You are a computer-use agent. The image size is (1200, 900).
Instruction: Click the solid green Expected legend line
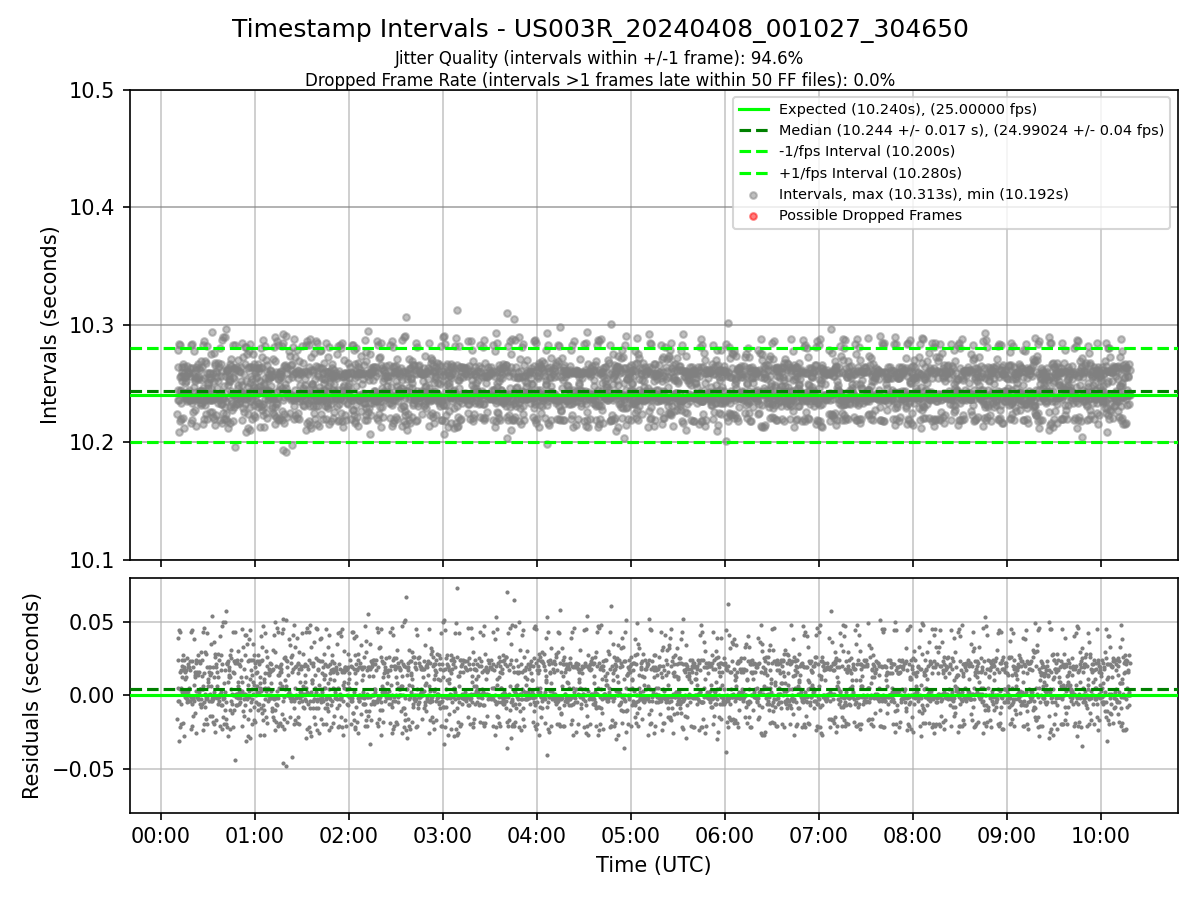754,109
